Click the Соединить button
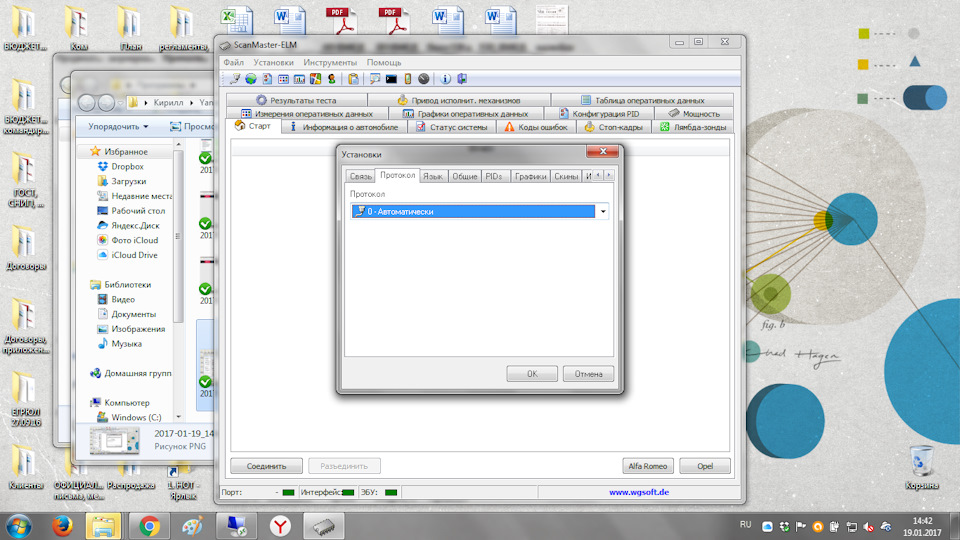The width and height of the screenshot is (960, 540). [266, 466]
